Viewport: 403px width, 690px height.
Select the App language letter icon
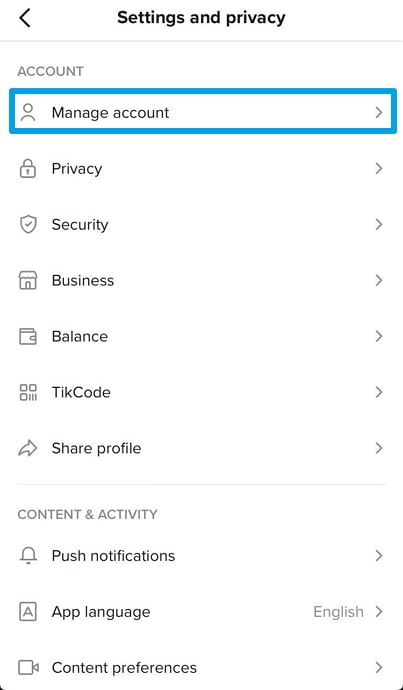click(x=28, y=612)
